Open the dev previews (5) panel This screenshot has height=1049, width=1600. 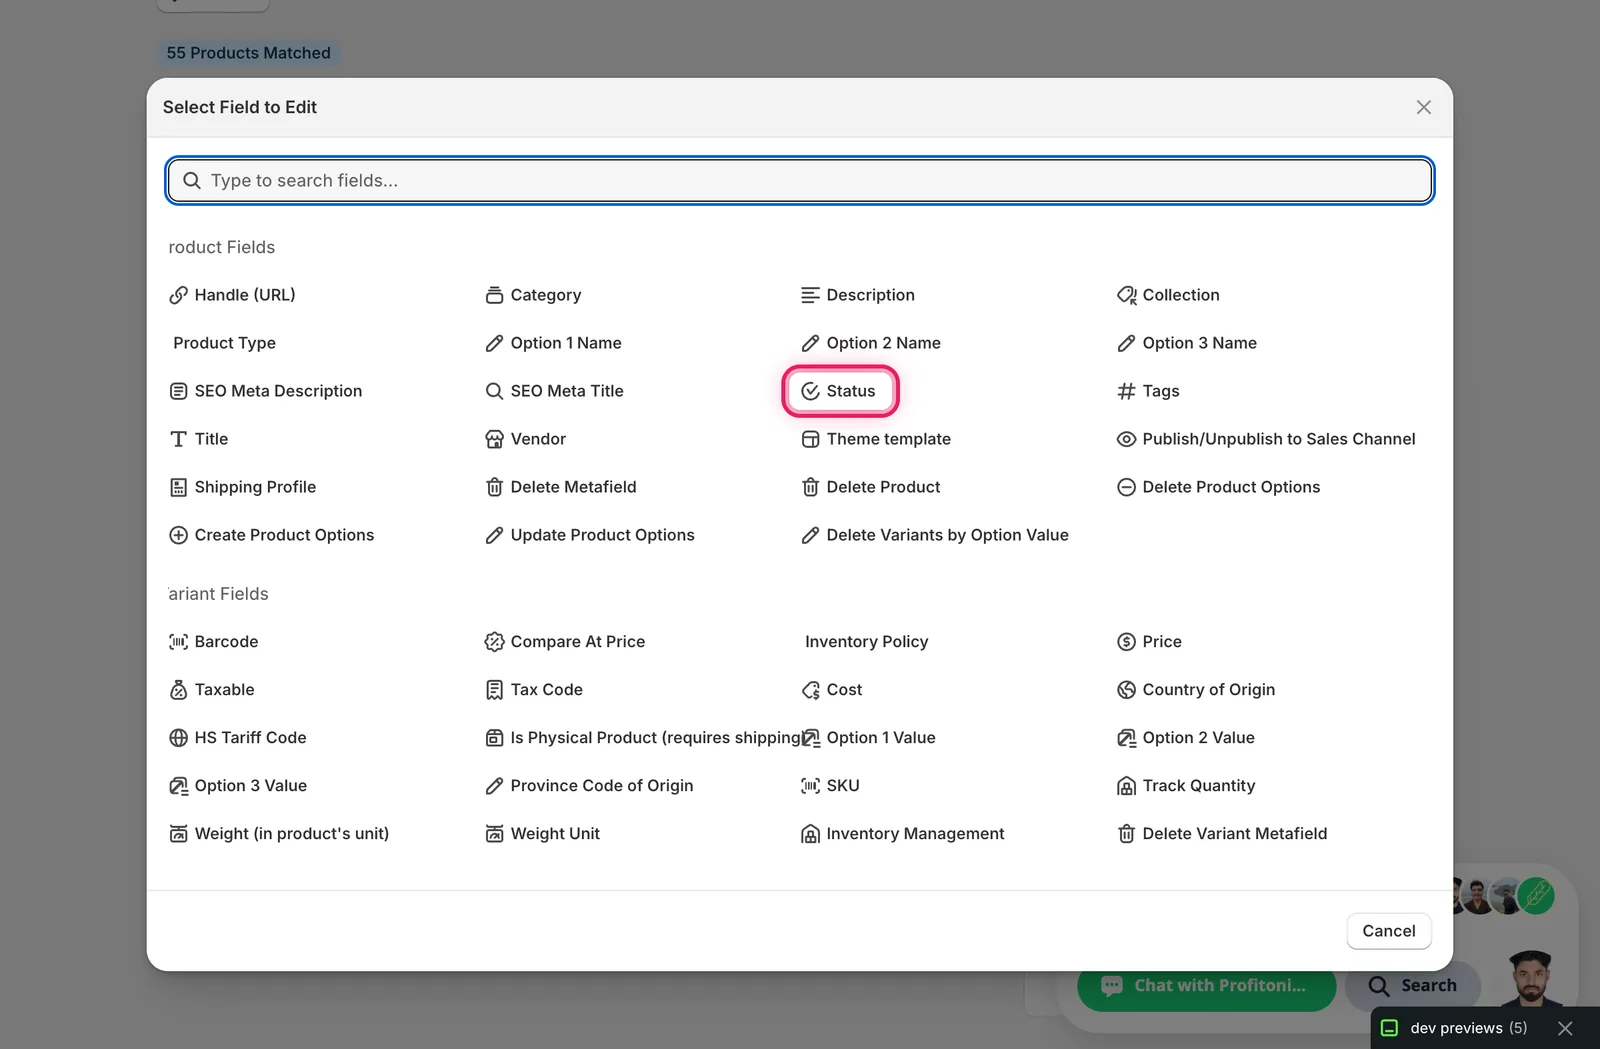click(x=1456, y=1028)
